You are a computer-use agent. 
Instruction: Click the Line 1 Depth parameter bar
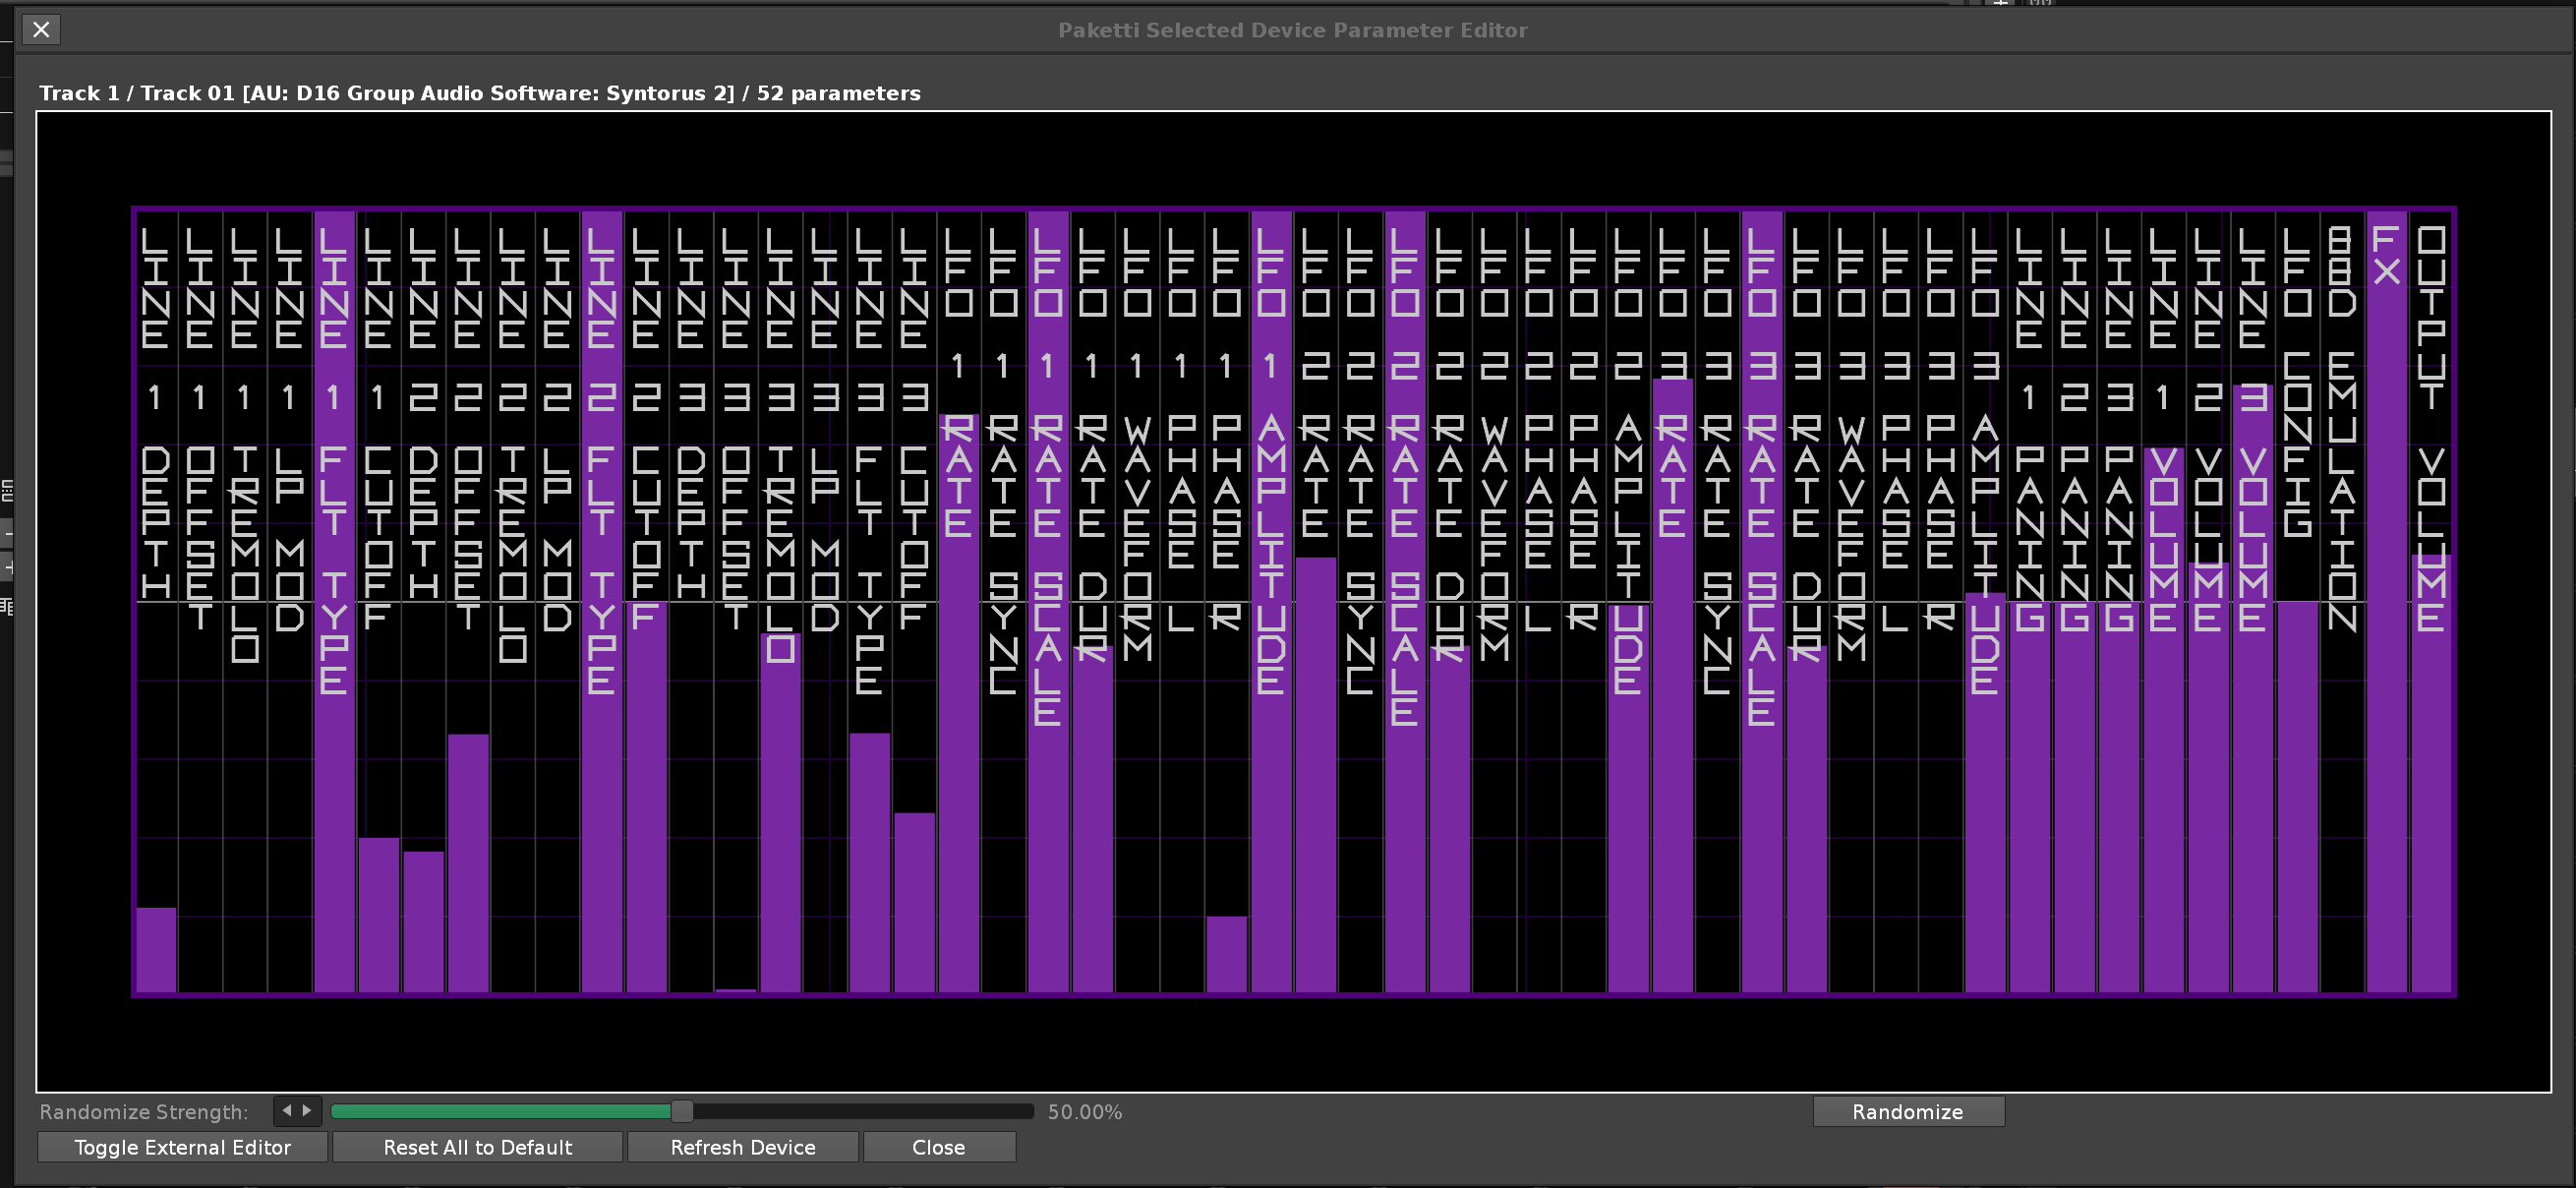point(156,948)
